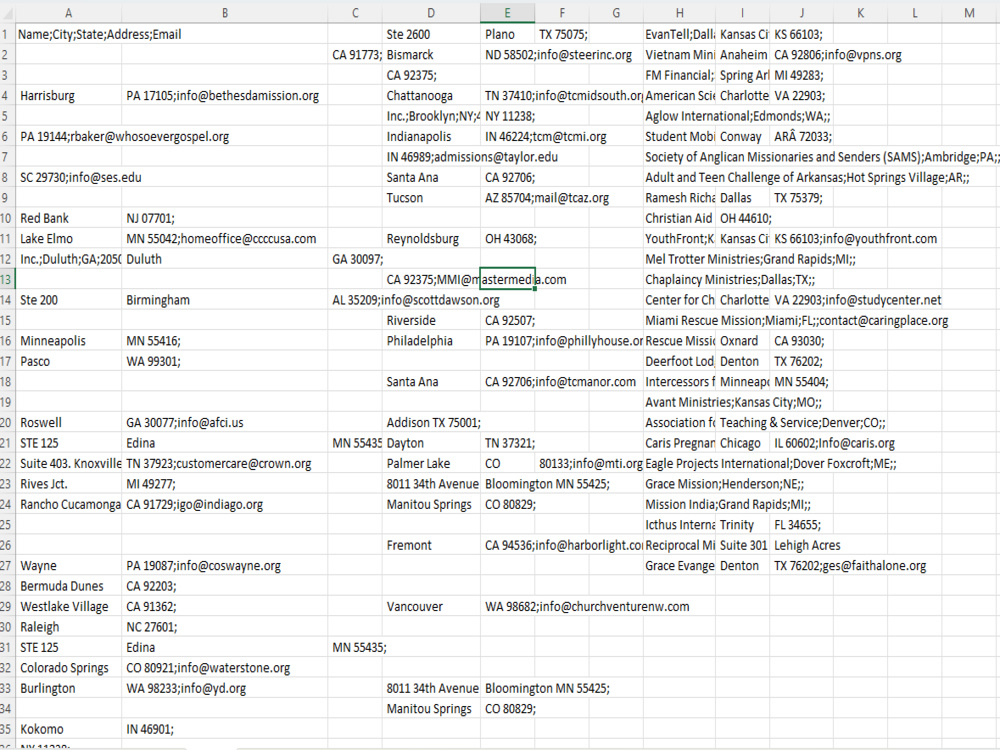1000x750 pixels.
Task: Click cell 'Christian Aid' in column H
Action: tap(680, 218)
